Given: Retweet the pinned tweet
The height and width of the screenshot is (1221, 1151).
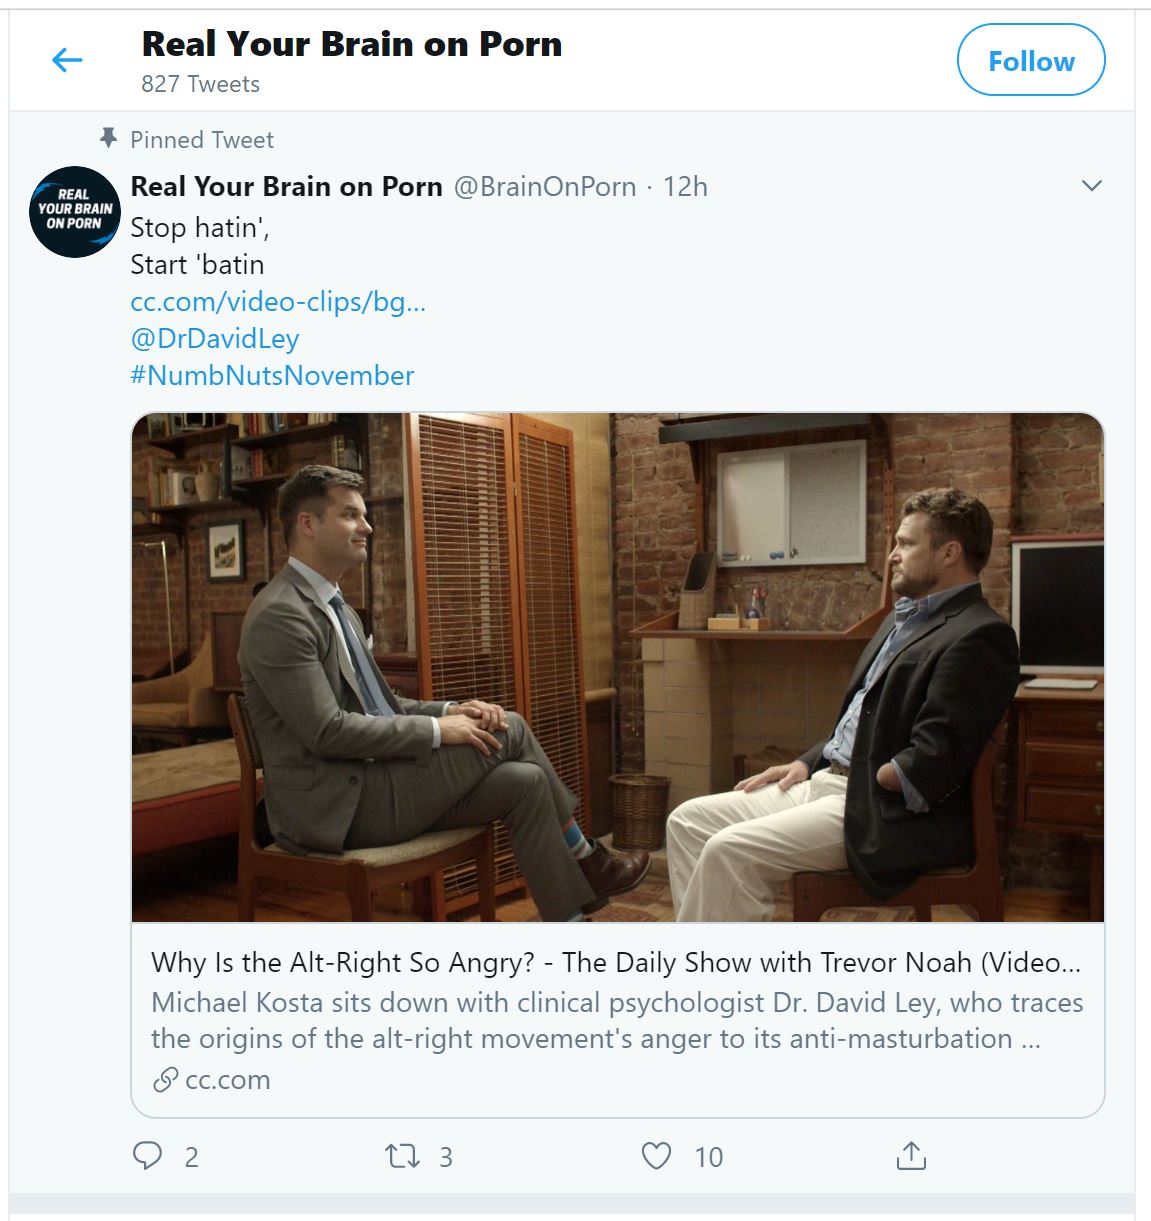Looking at the screenshot, I should point(402,1157).
